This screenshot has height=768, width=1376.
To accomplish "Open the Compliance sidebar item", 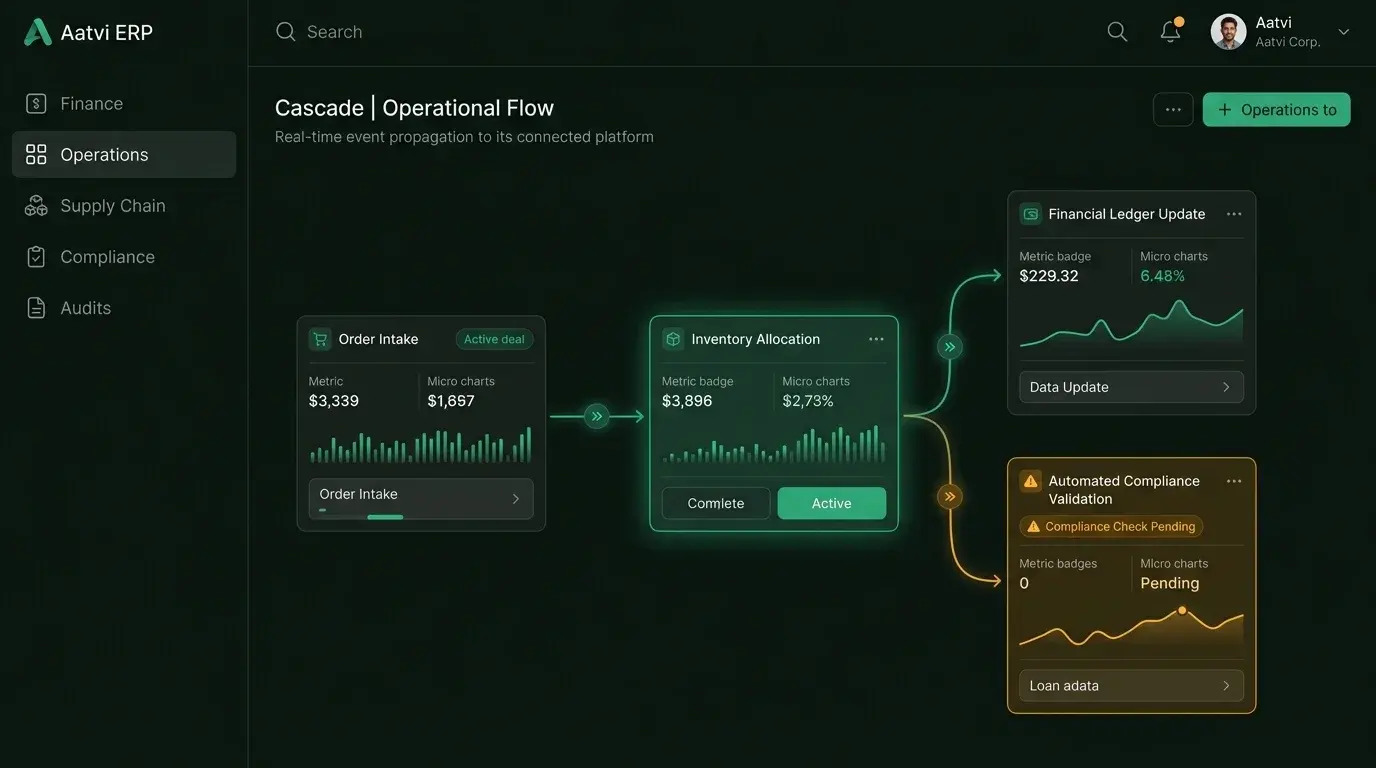I will (124, 257).
